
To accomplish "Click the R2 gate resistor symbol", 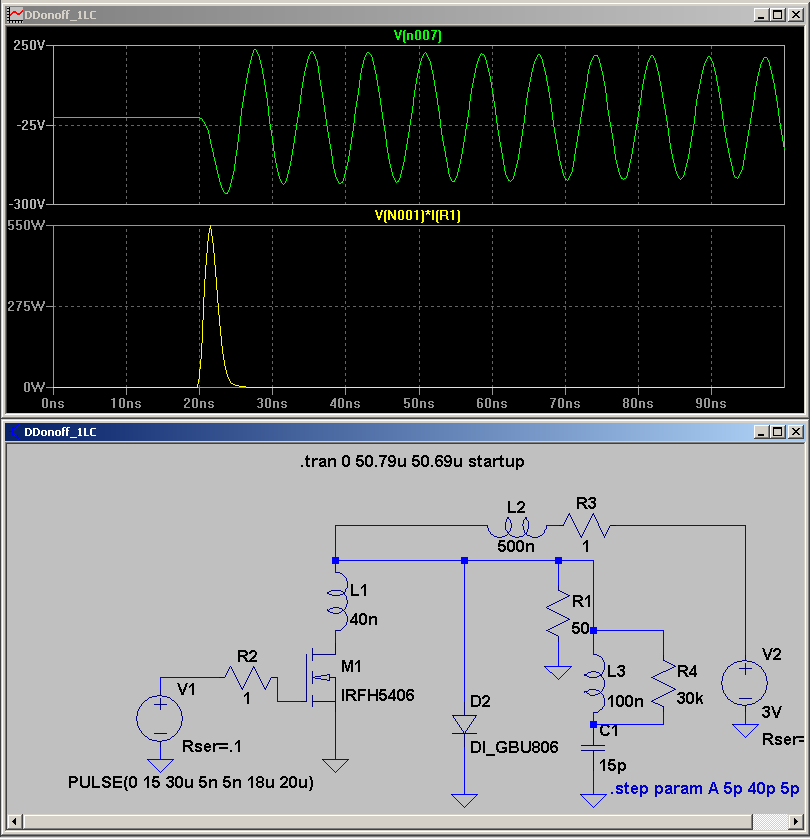I will tap(248, 679).
